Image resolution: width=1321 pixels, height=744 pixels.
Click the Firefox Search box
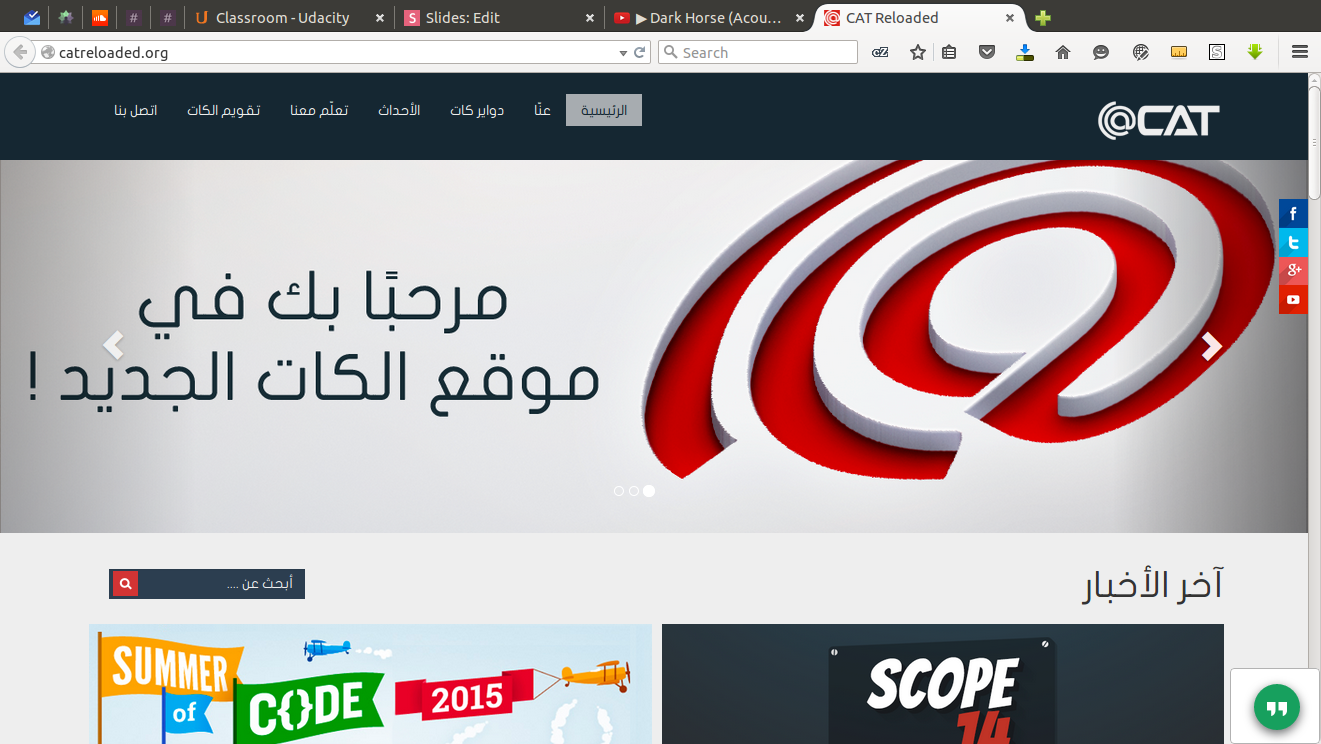pyautogui.click(x=758, y=52)
